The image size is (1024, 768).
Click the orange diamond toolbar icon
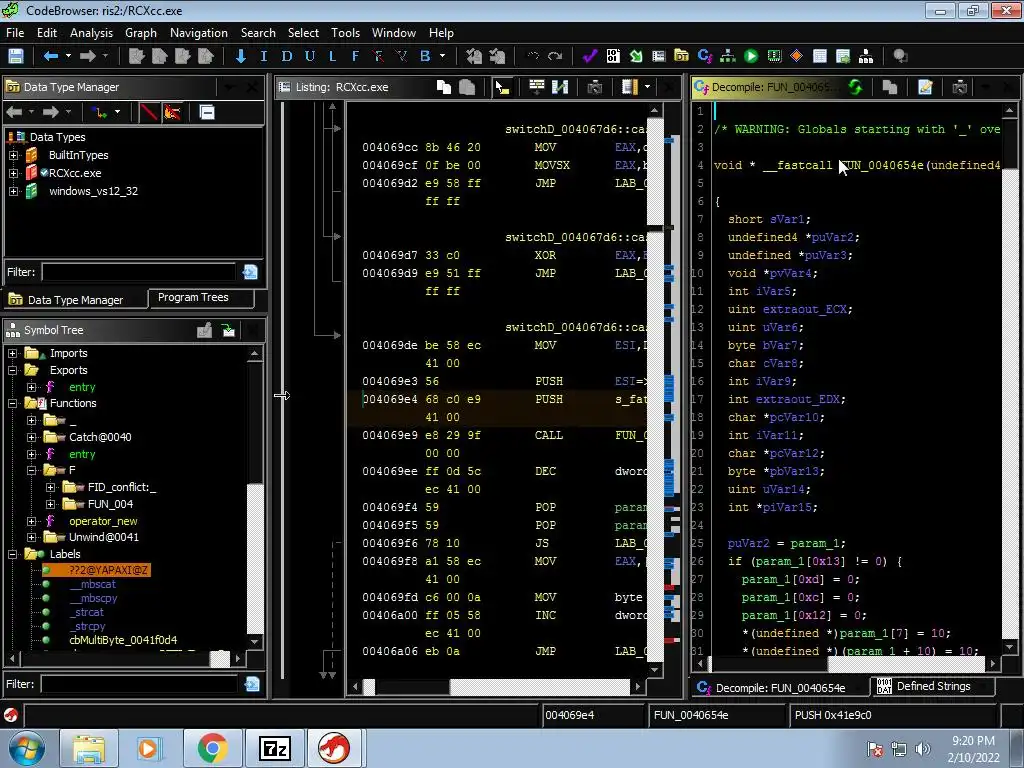click(x=797, y=56)
